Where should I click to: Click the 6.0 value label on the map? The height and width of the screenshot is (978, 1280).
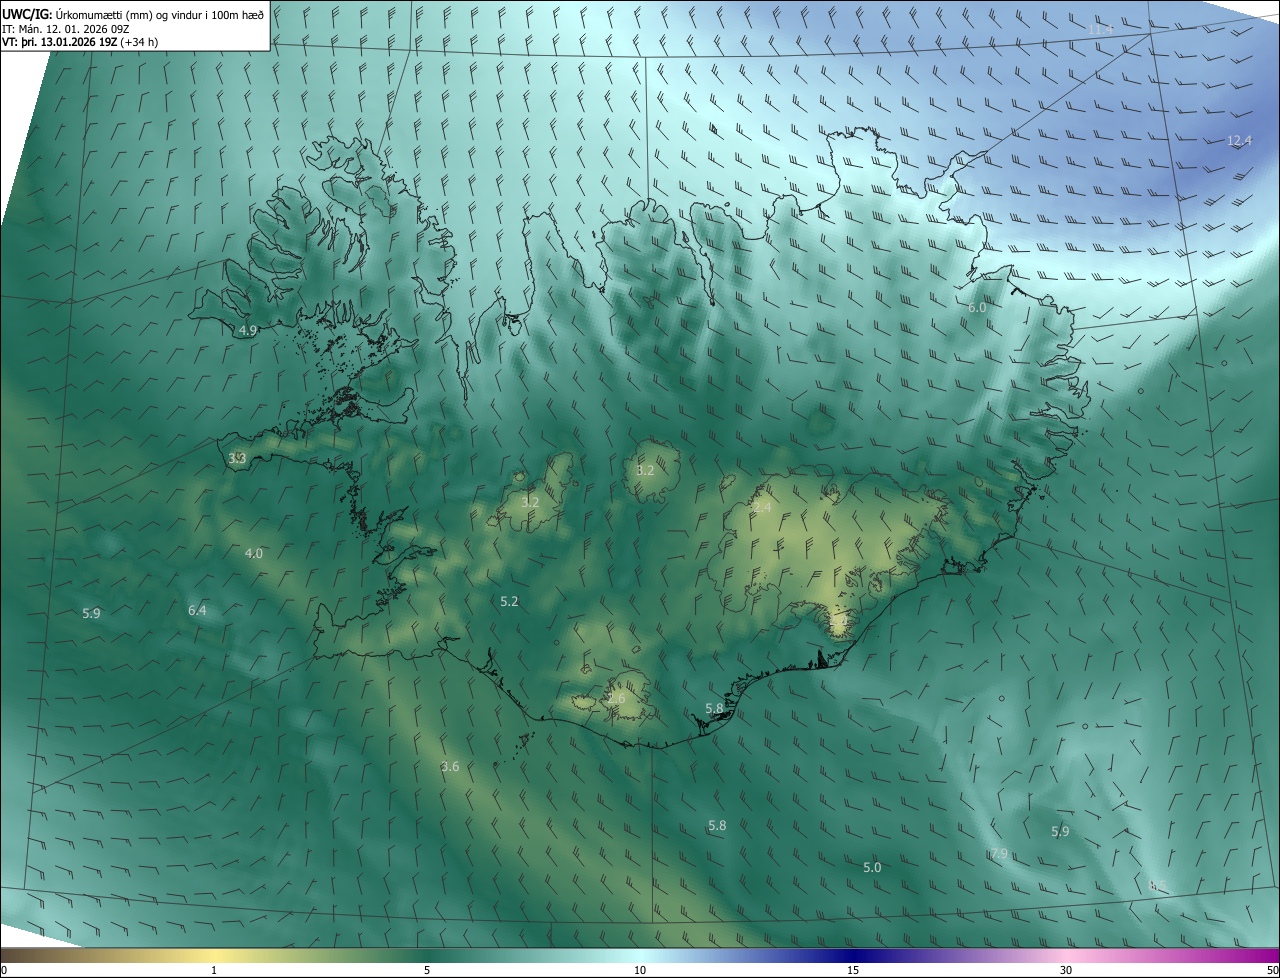[x=977, y=308]
